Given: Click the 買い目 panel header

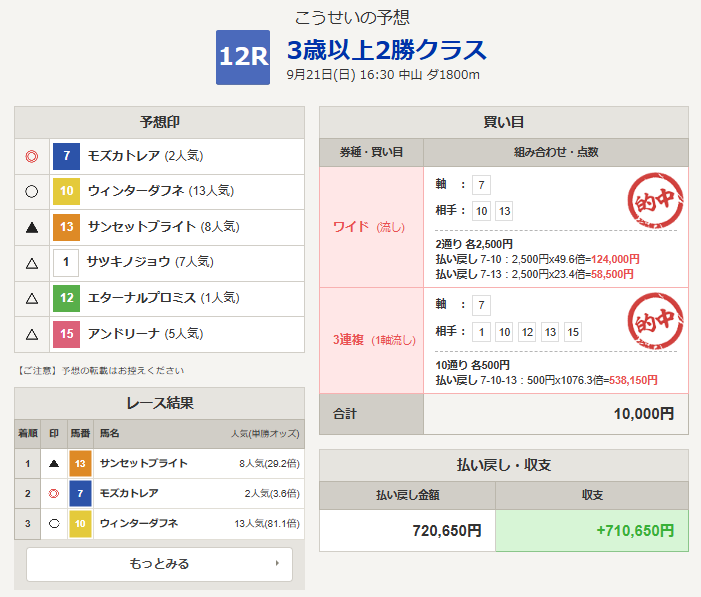Looking at the screenshot, I should (x=503, y=122).
